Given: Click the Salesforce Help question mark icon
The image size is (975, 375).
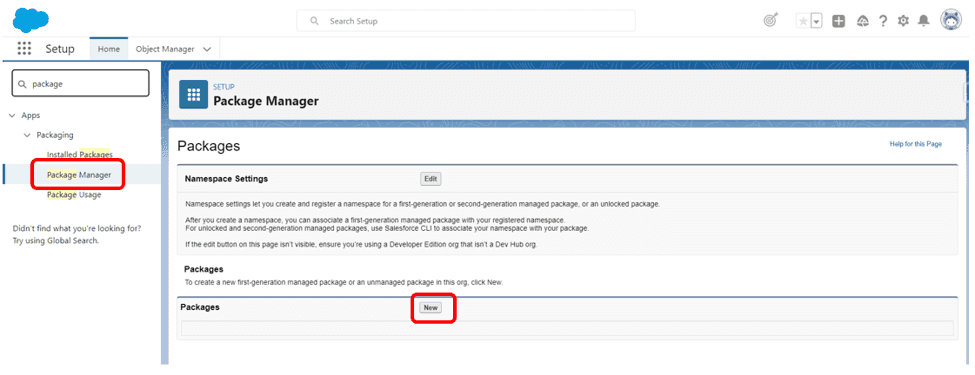Looking at the screenshot, I should 882,21.
